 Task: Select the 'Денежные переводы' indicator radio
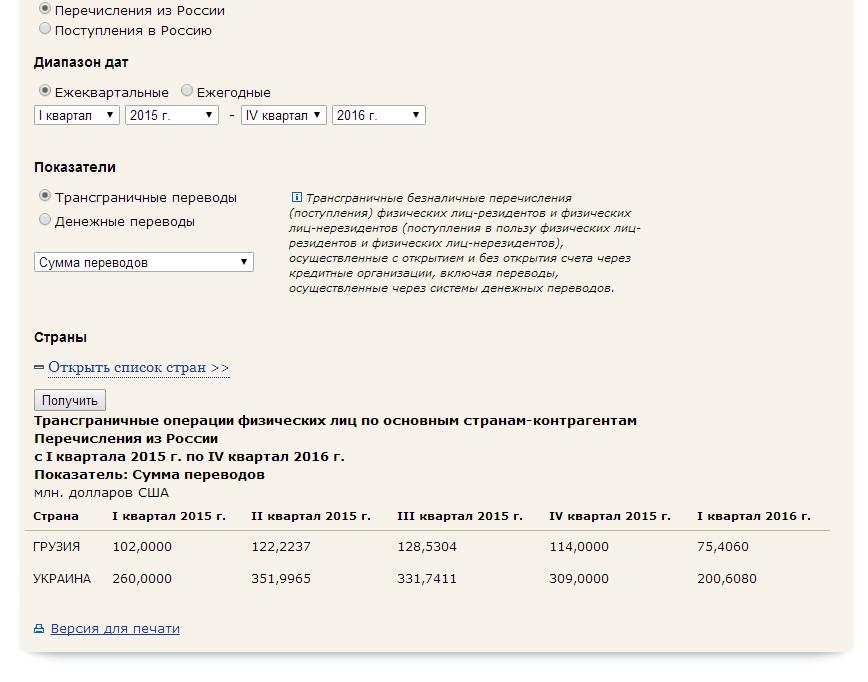[45, 220]
